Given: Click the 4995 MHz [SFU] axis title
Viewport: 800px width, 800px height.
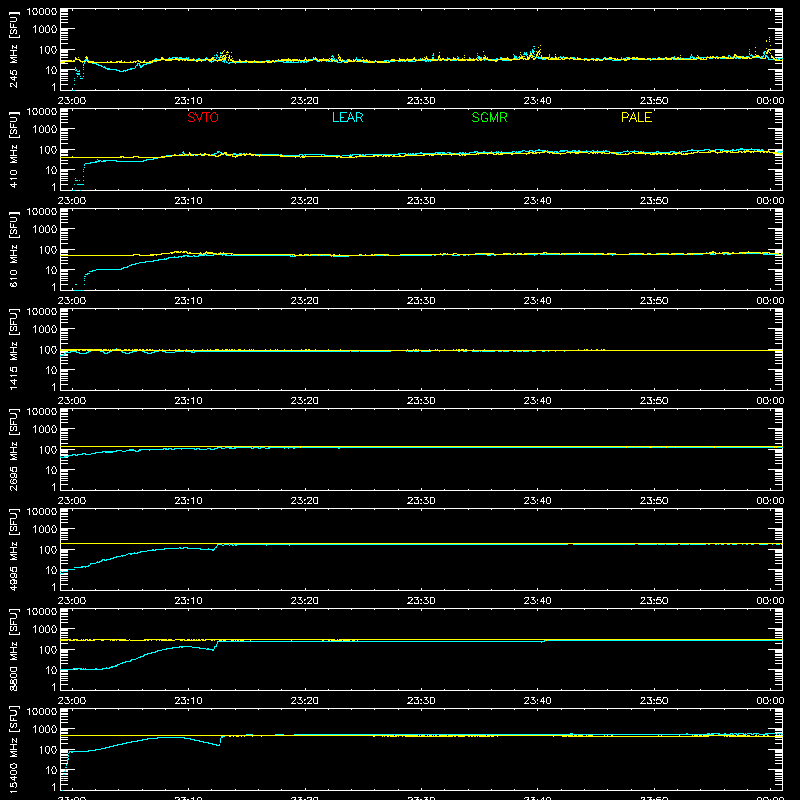Looking at the screenshot, I should click(x=13, y=549).
